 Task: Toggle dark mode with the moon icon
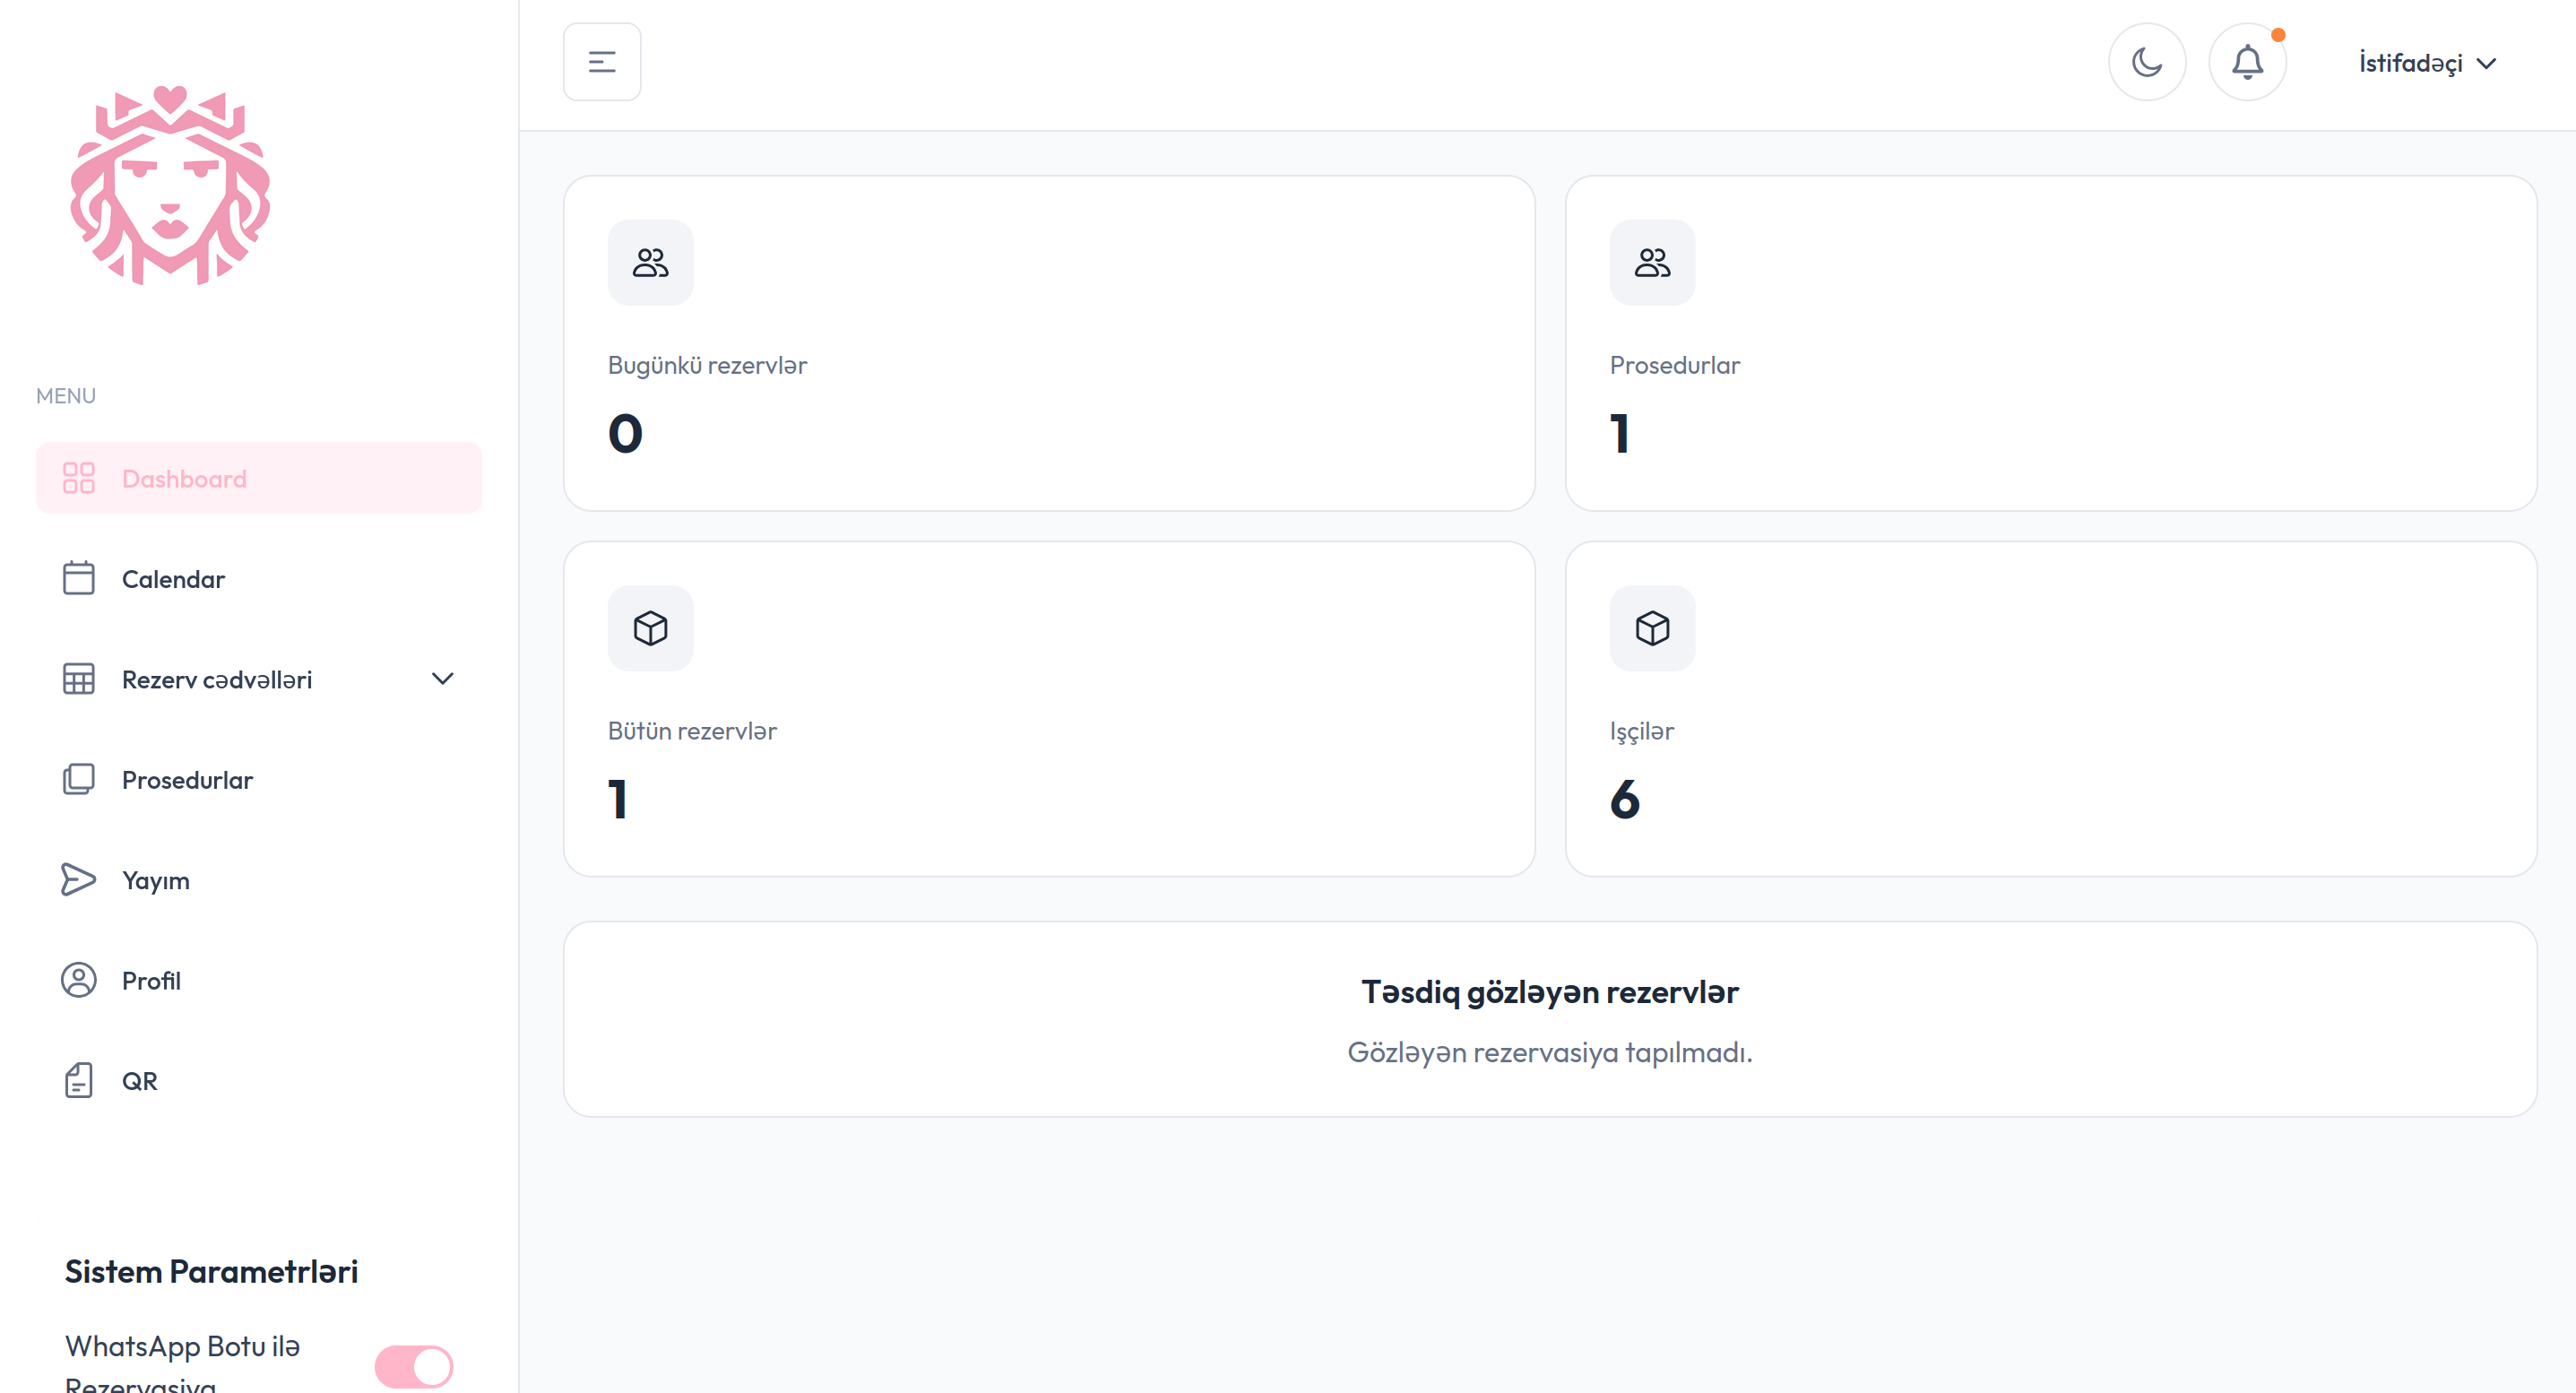(x=2147, y=61)
